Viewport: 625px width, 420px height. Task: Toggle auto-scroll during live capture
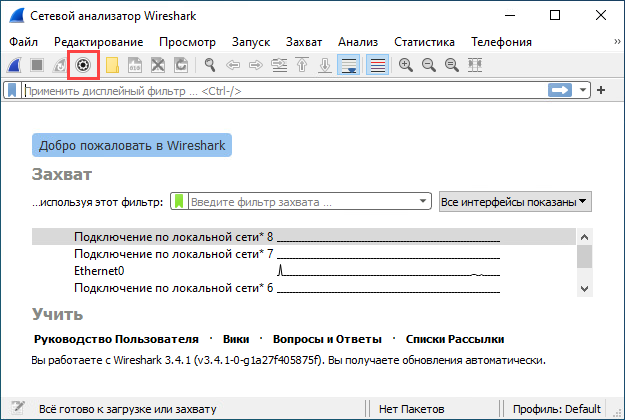[x=348, y=65]
